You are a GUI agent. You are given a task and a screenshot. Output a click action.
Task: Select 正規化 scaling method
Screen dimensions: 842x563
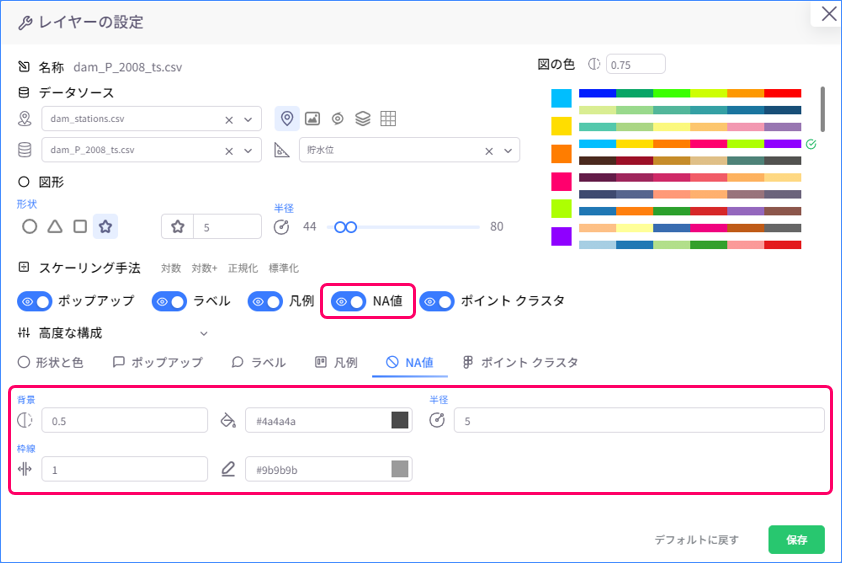click(x=243, y=268)
